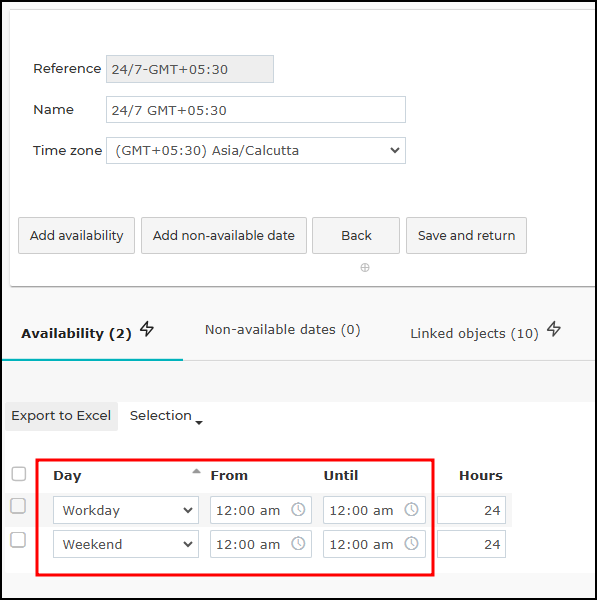Image resolution: width=597 pixels, height=600 pixels.
Task: Click the Workday Hours field showing 24
Action: point(471,510)
